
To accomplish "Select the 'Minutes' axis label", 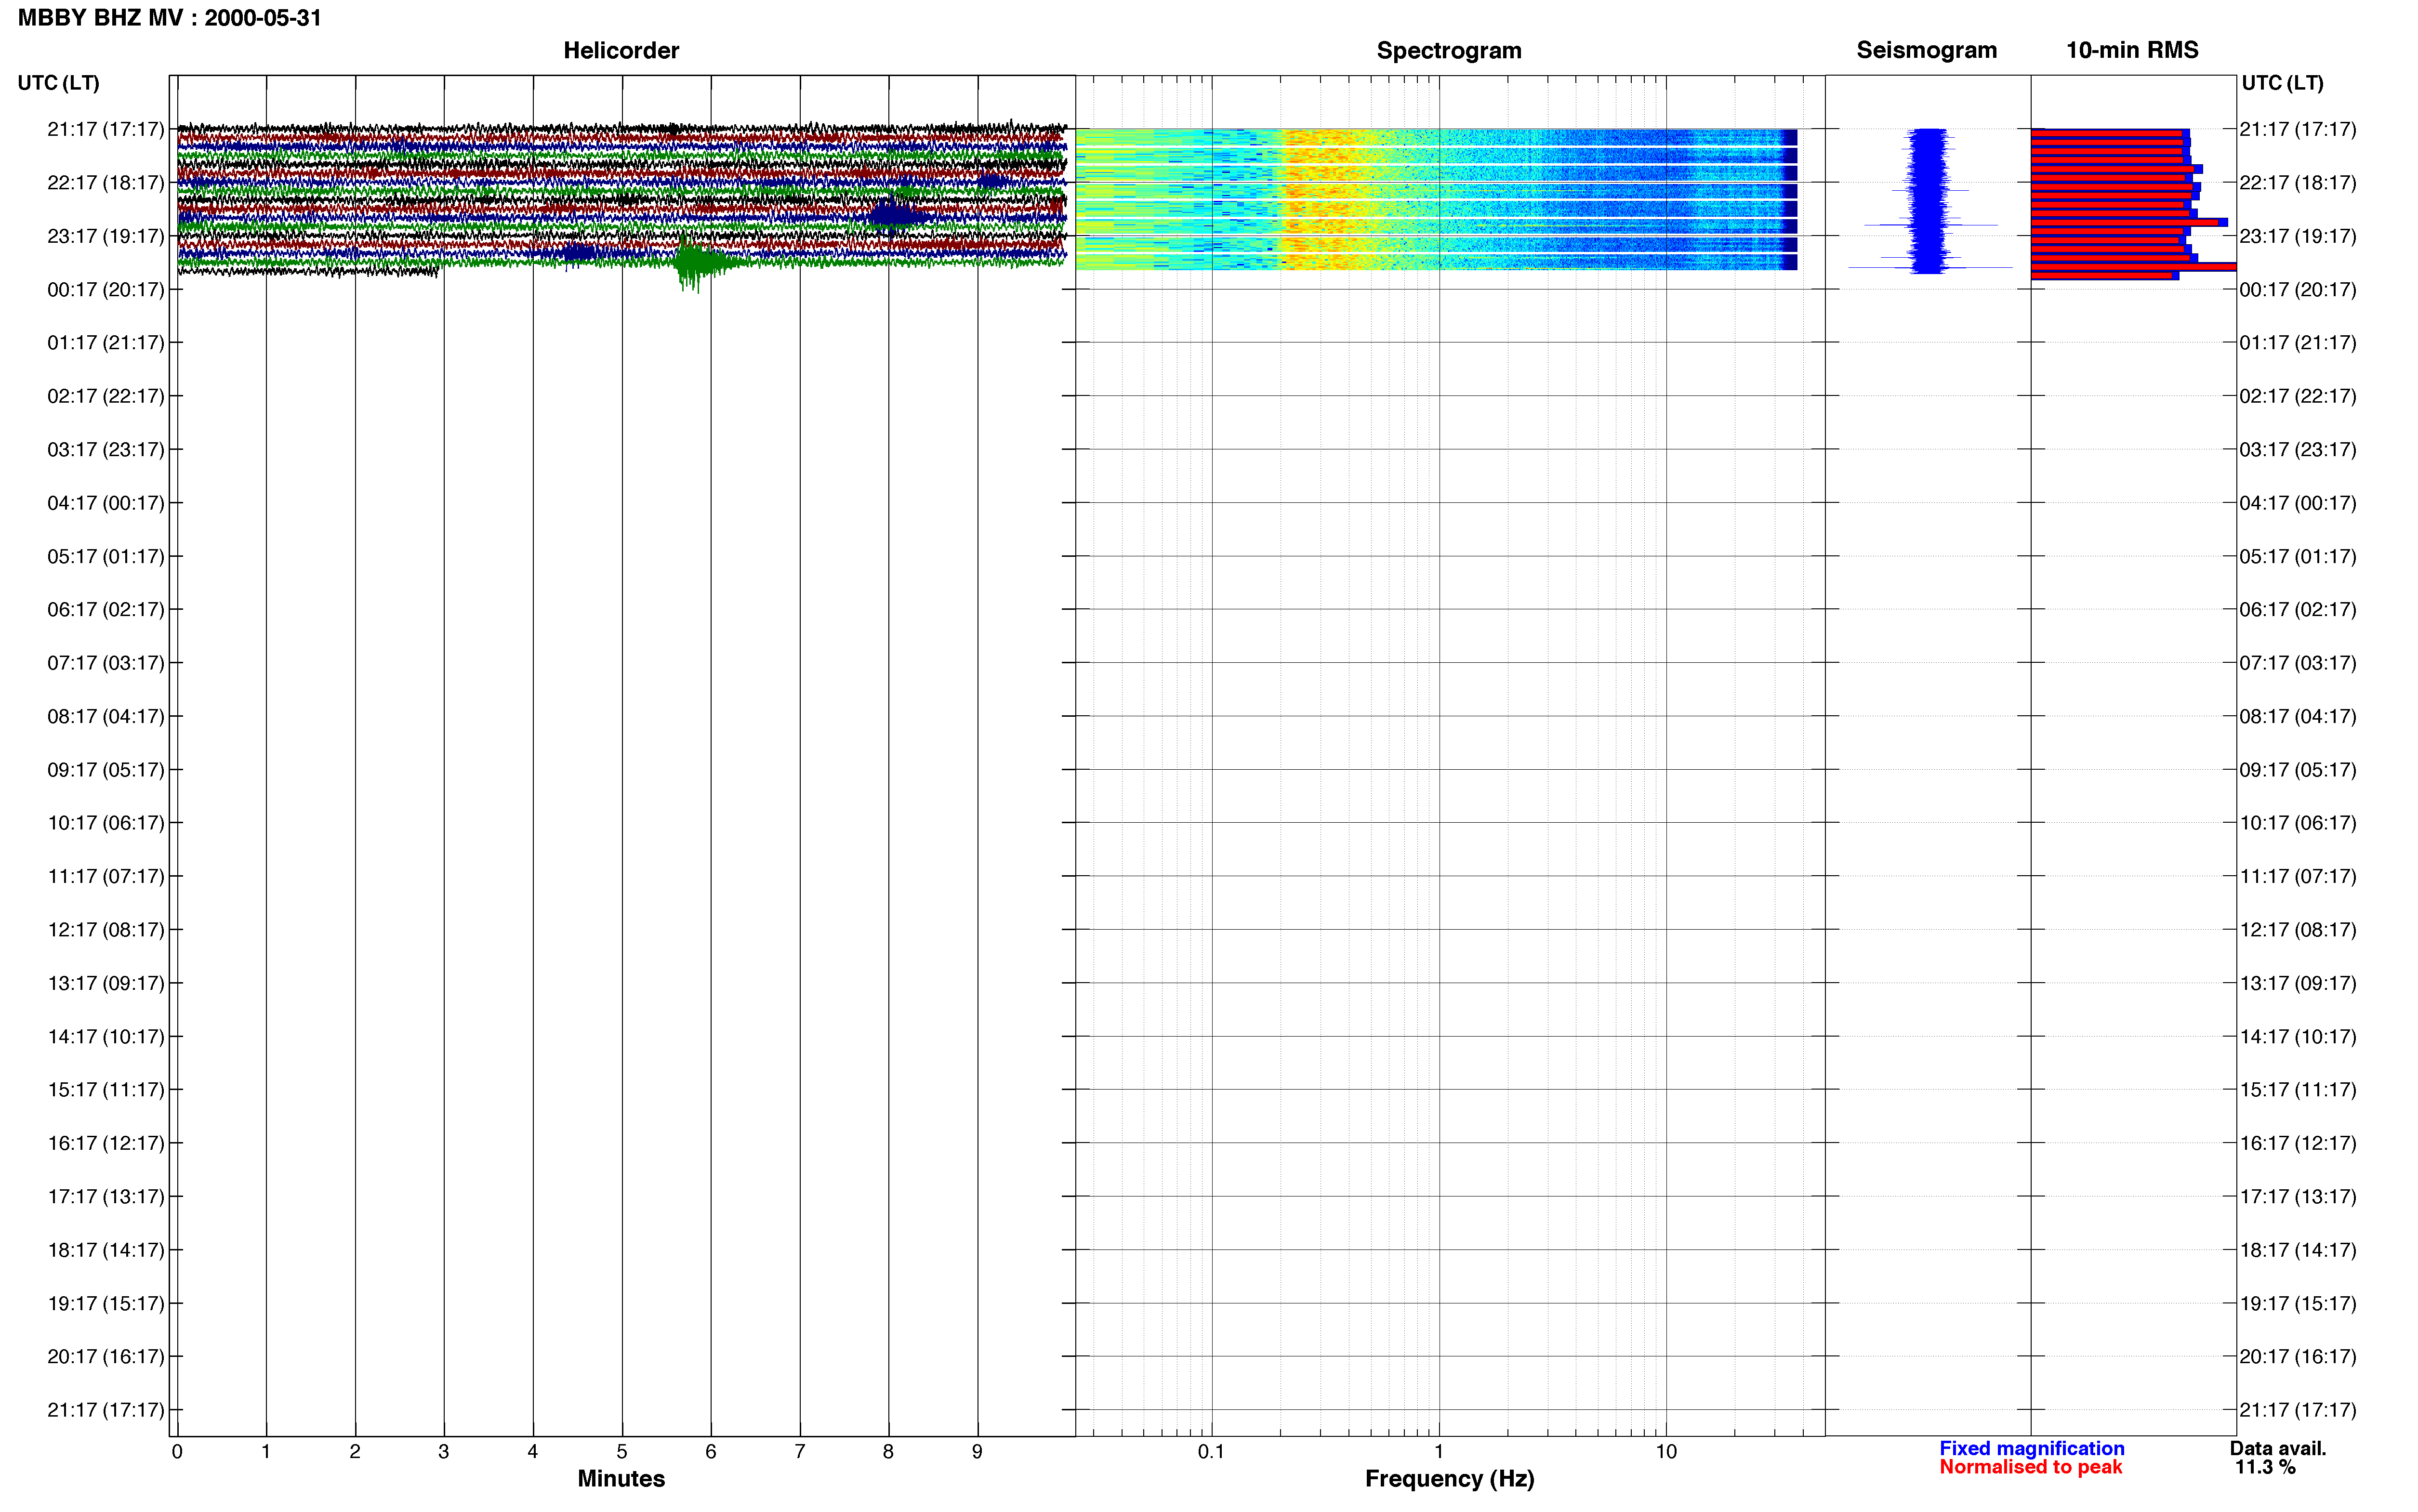I will pyautogui.click(x=621, y=1478).
